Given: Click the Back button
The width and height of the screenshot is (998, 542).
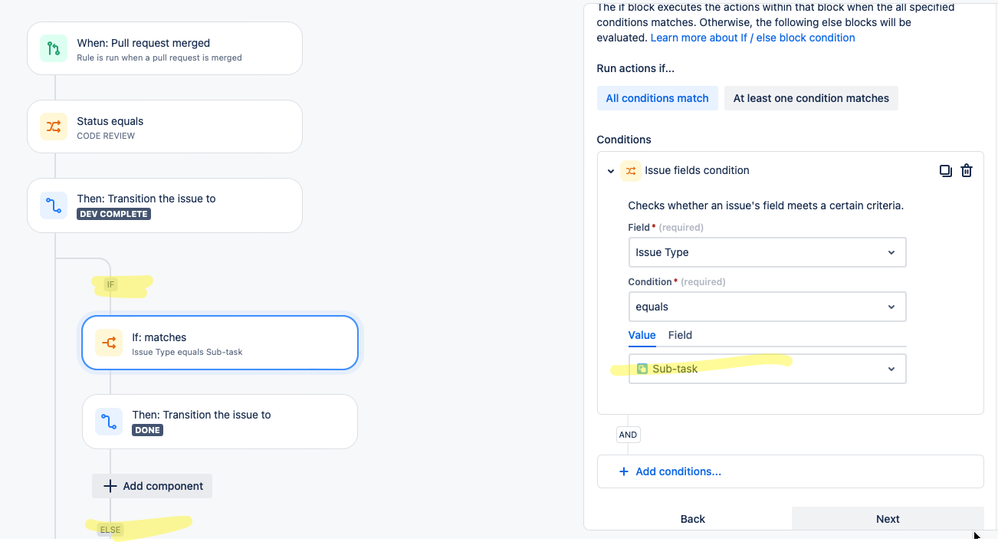Looking at the screenshot, I should pos(692,519).
